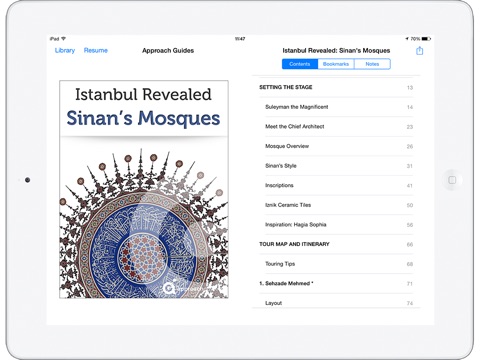The height and width of the screenshot is (360, 480).
Task: Go to Suleyman the Magnificent section
Action: point(339,107)
